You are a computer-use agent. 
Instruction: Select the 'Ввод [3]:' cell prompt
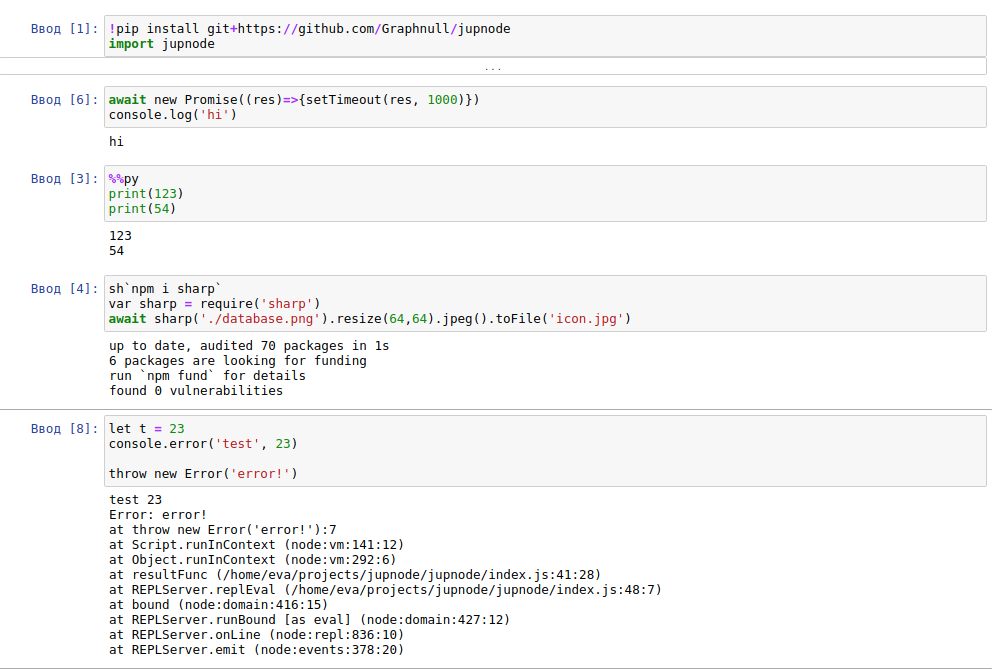point(65,179)
